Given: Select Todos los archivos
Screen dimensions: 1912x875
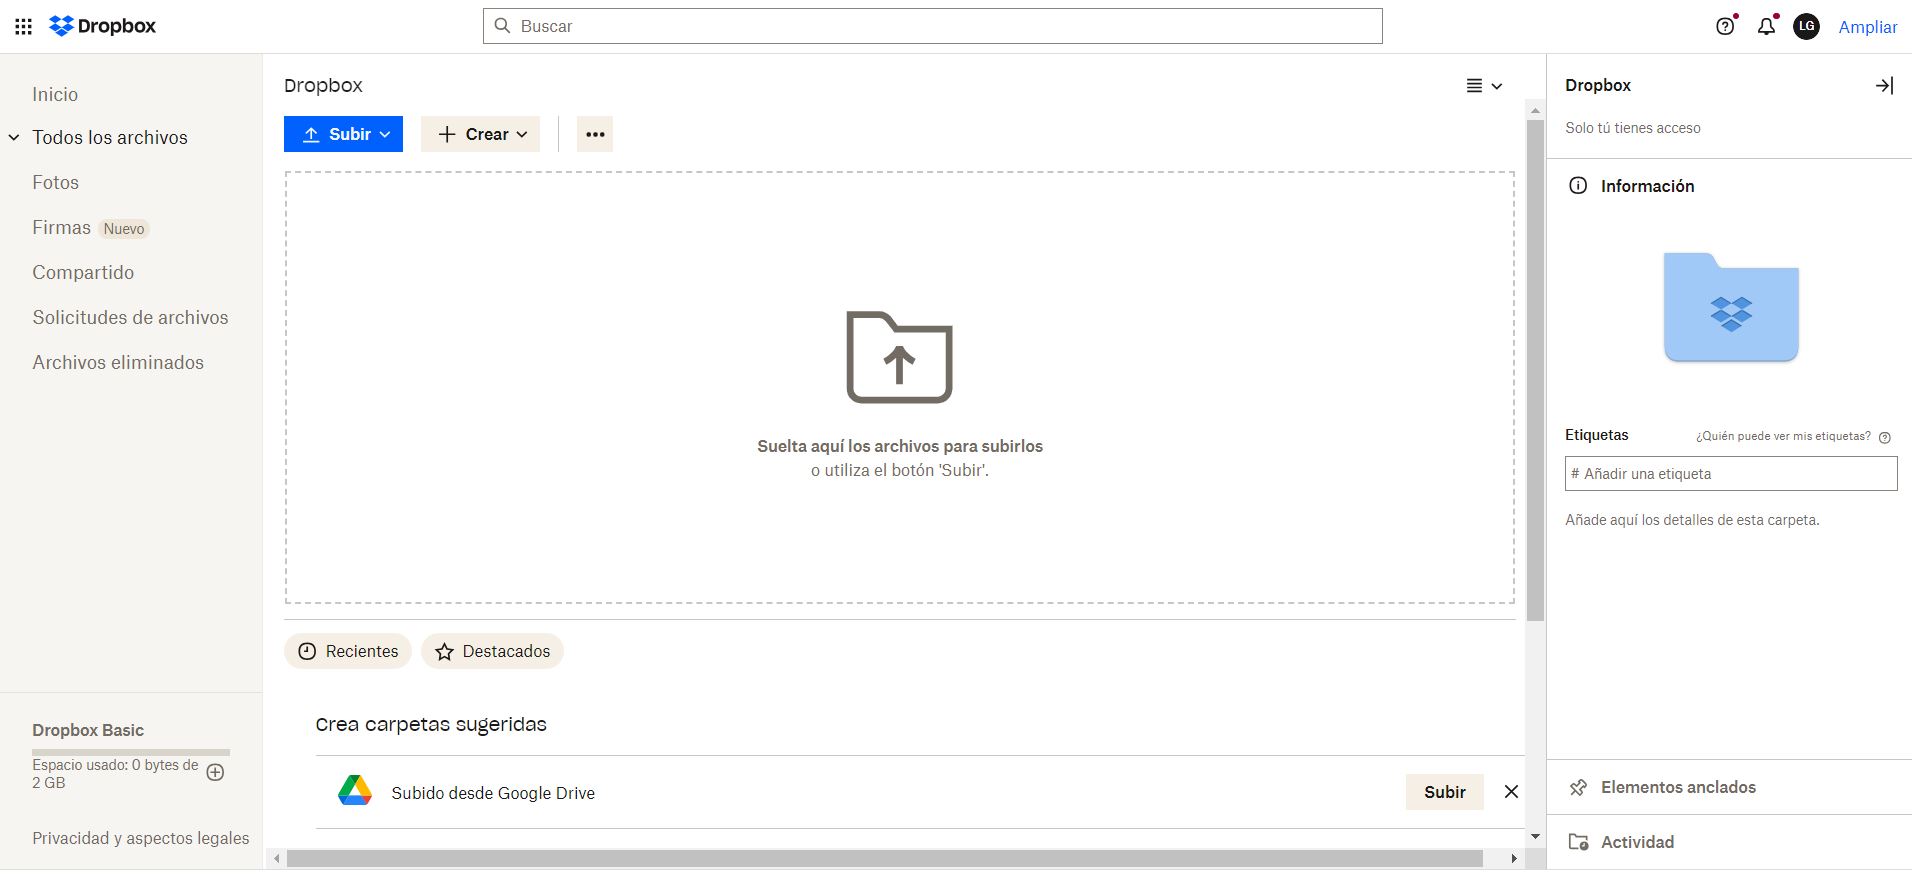Looking at the screenshot, I should click(x=110, y=138).
